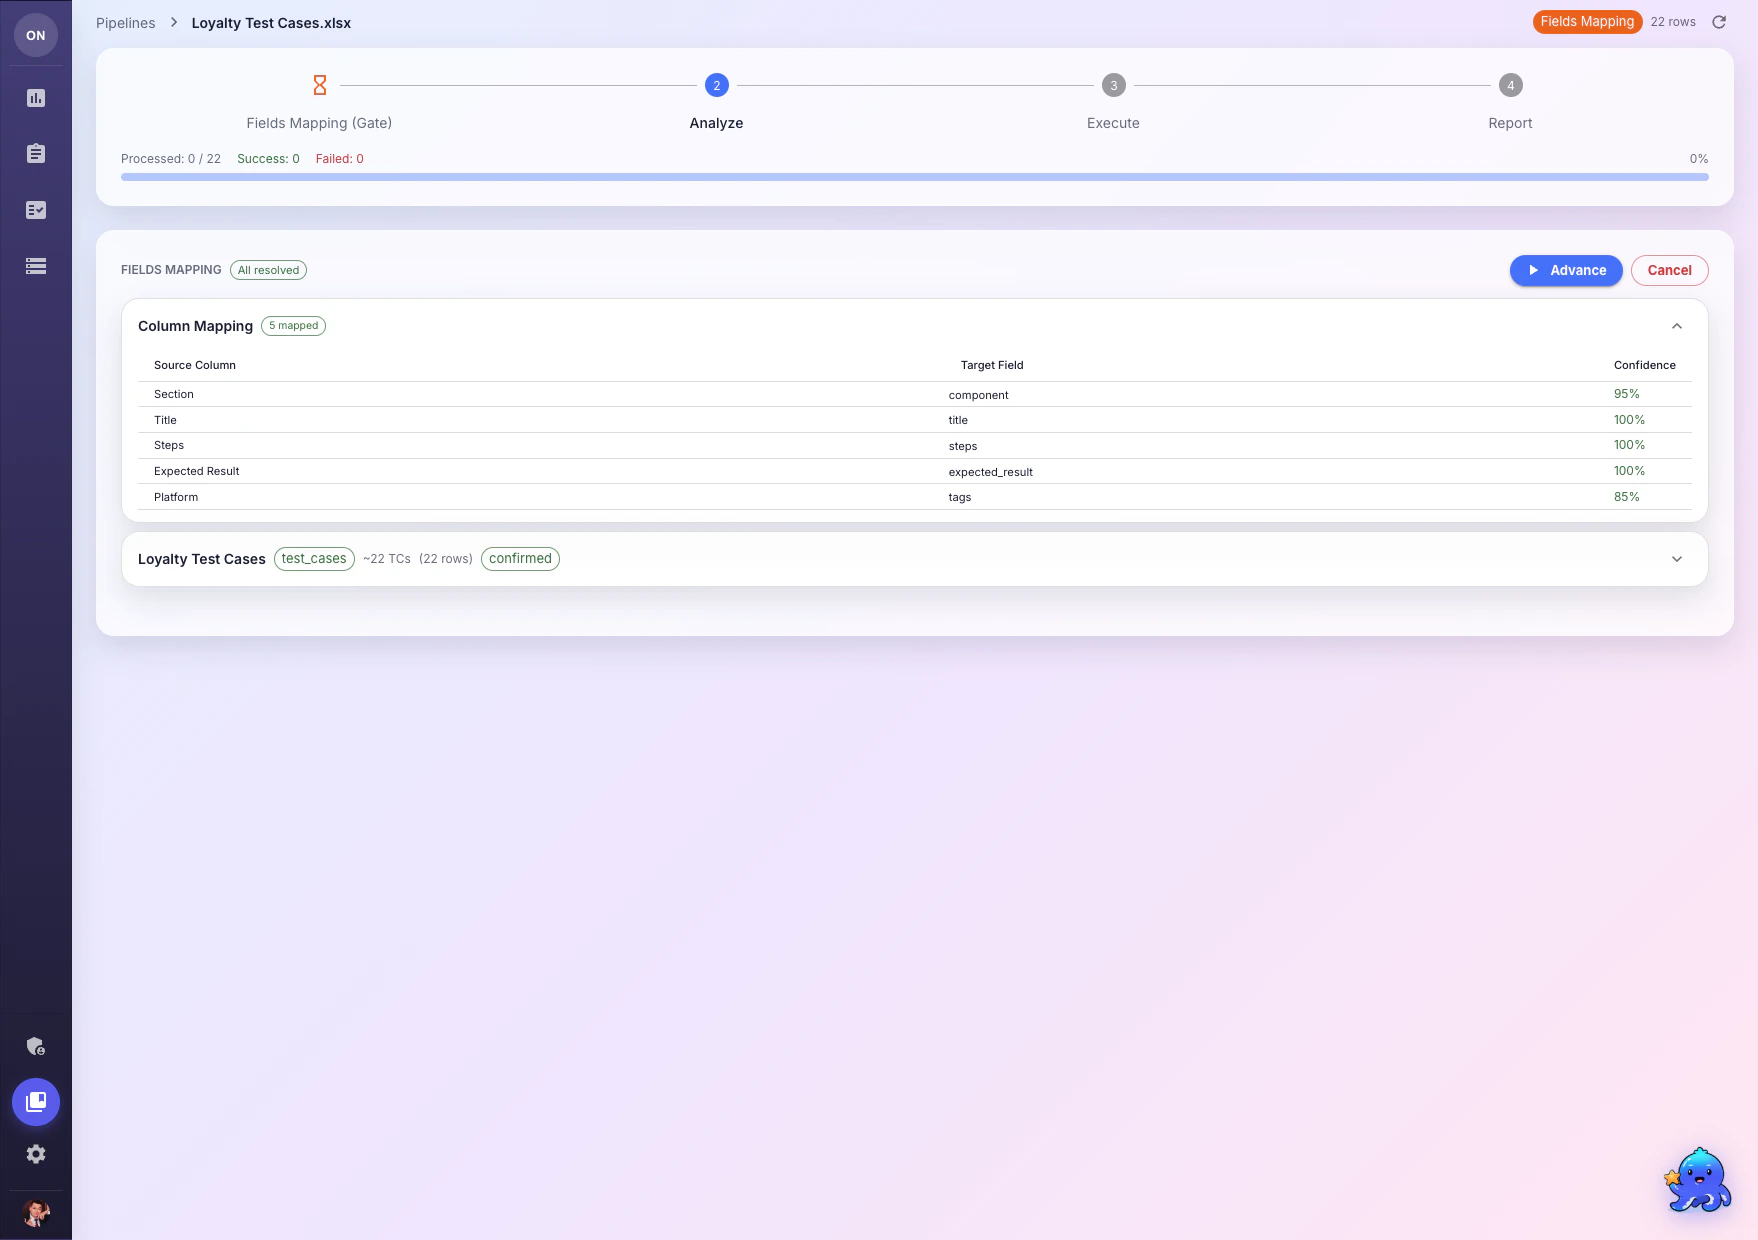The width and height of the screenshot is (1758, 1240).
Task: Click the pipeline progress bar
Action: (x=914, y=177)
